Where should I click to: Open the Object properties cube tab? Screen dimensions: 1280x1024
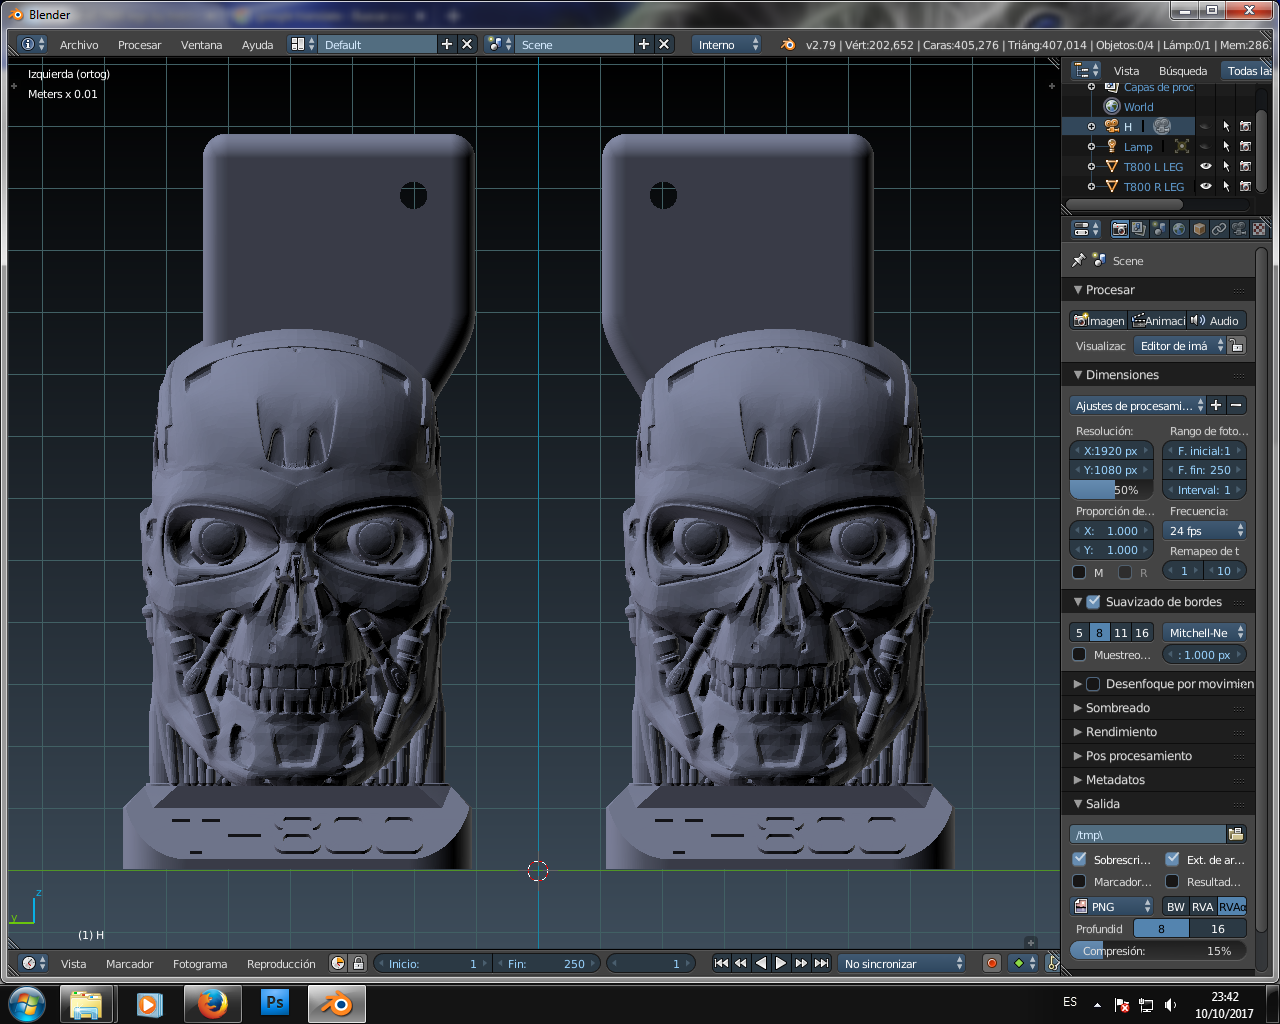[x=1199, y=229]
